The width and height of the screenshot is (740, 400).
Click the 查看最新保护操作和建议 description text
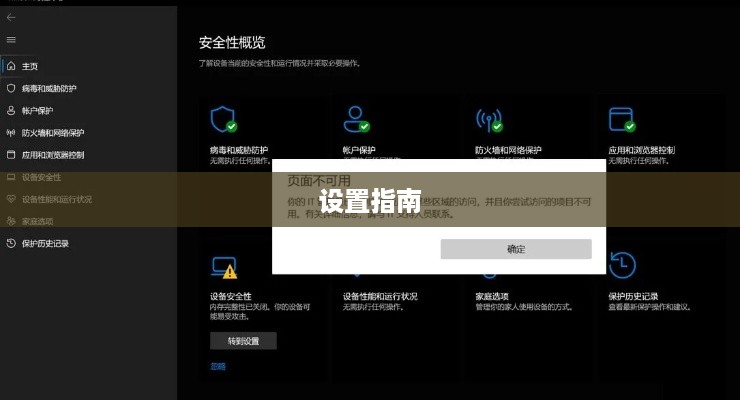(x=649, y=307)
